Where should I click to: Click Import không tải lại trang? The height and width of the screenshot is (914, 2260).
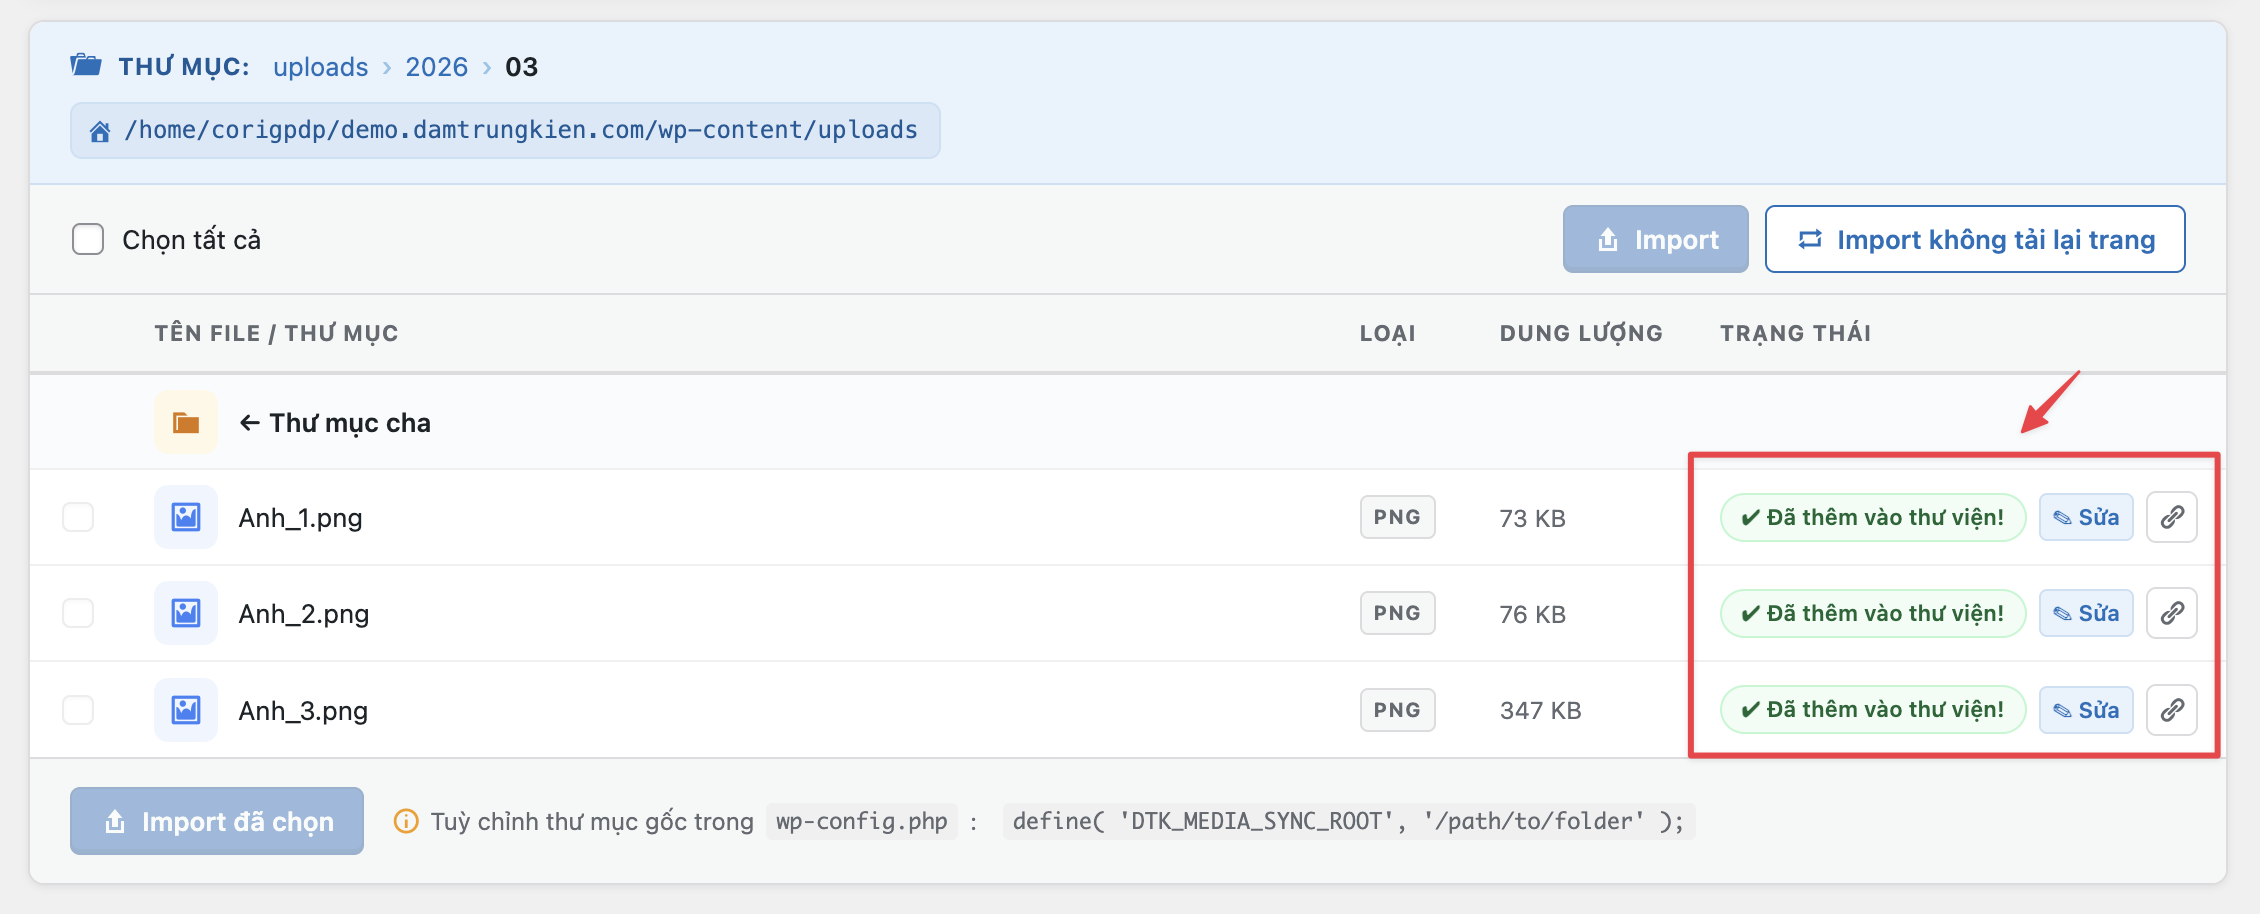(1974, 239)
